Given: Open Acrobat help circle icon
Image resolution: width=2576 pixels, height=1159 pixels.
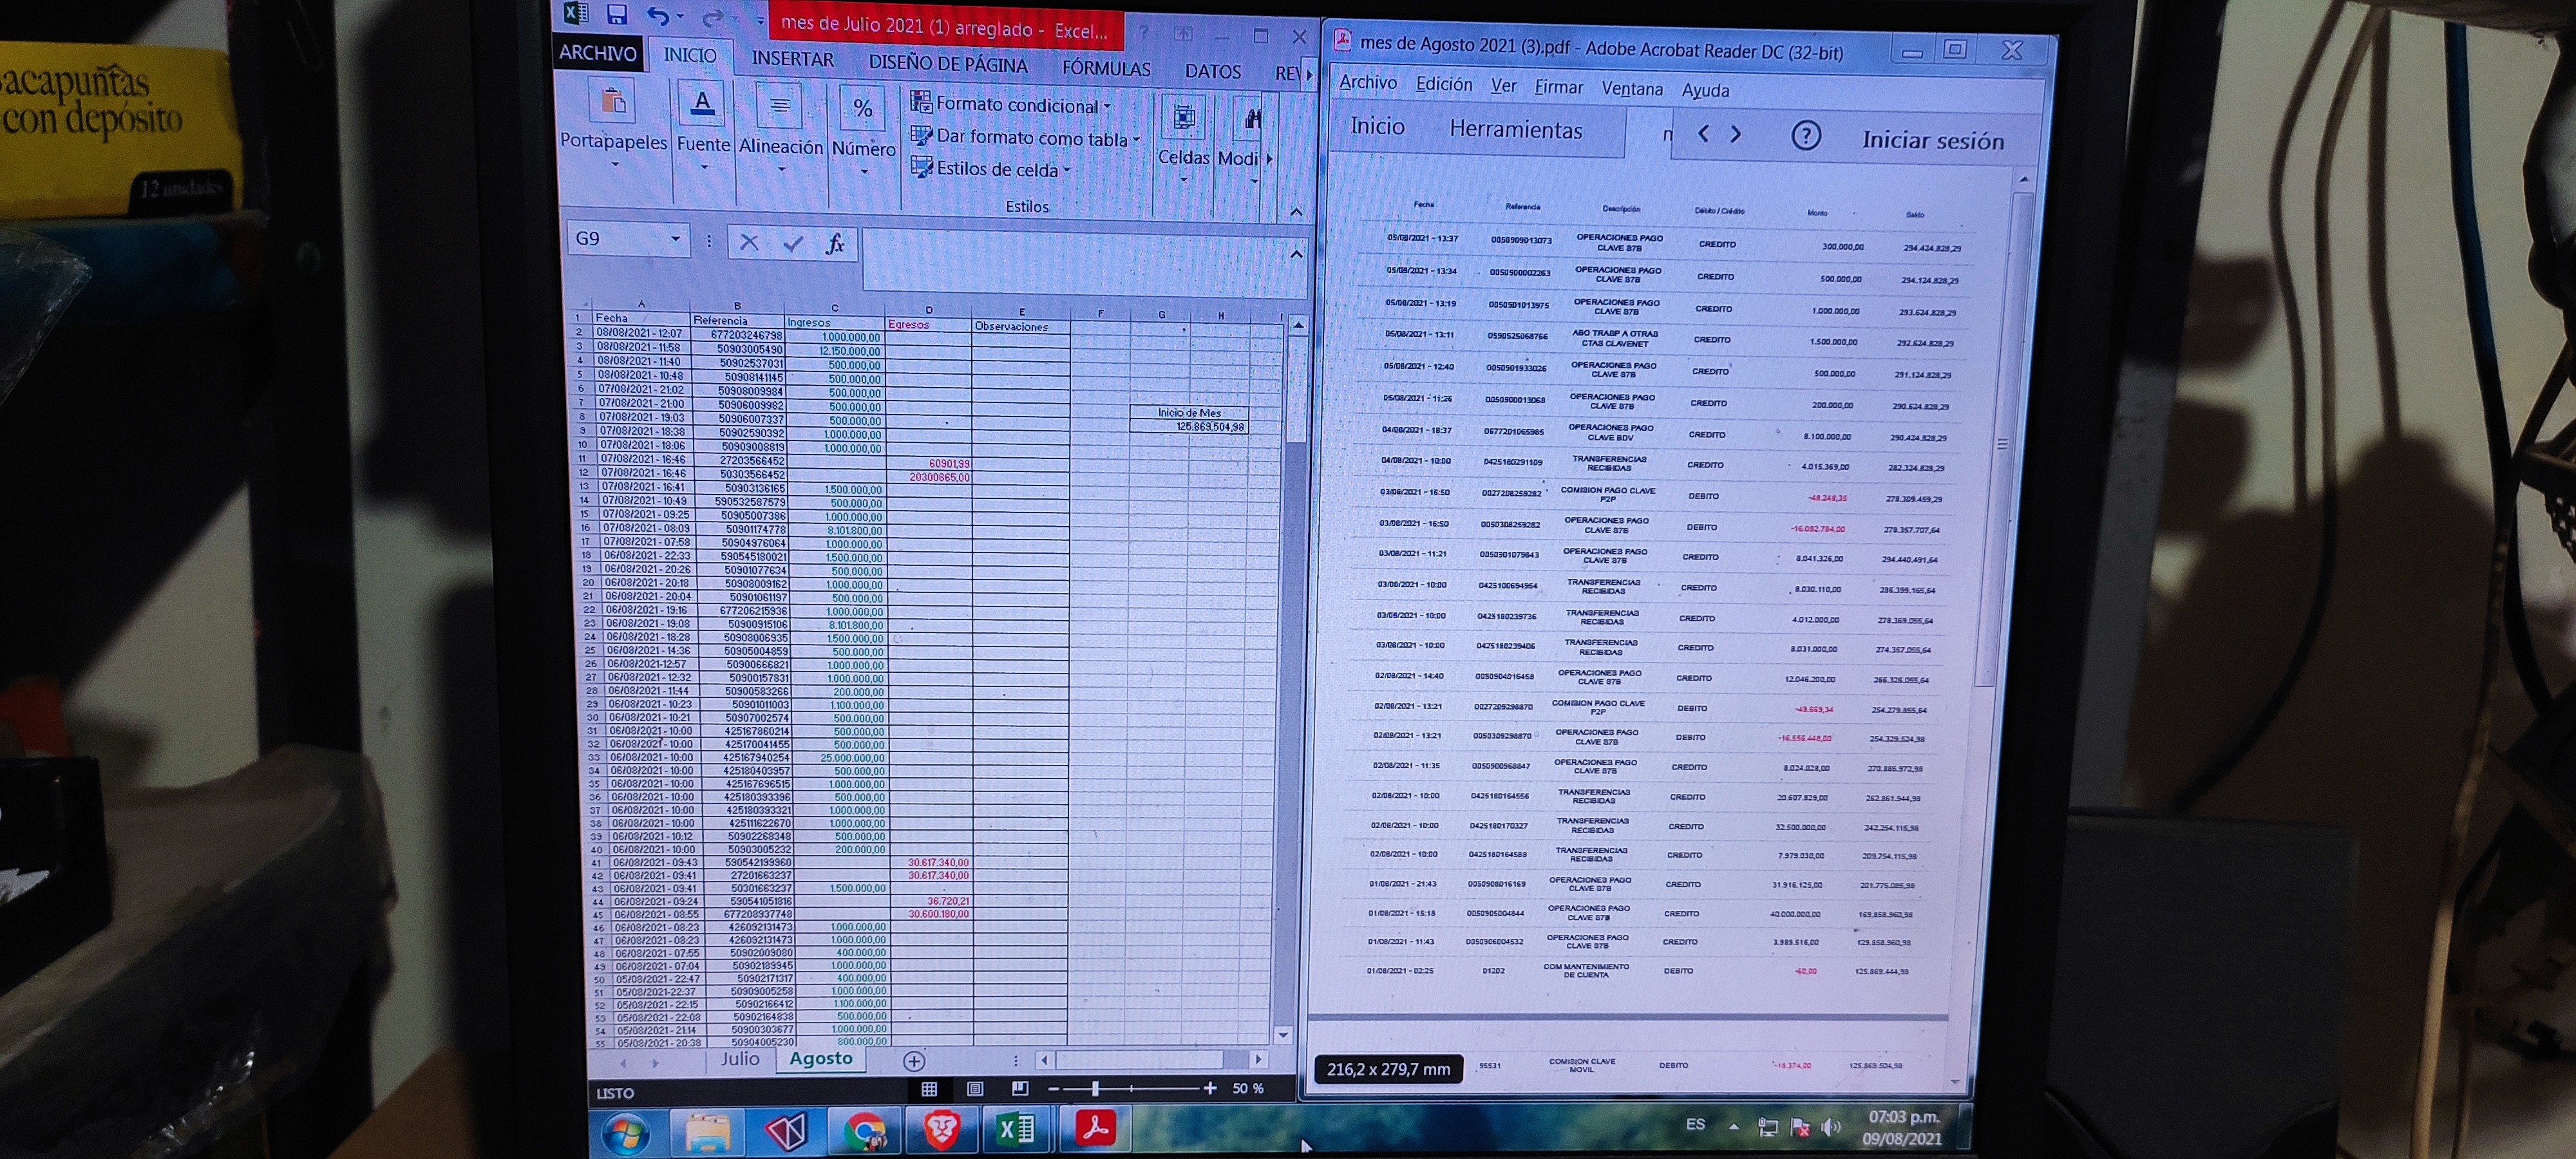Looking at the screenshot, I should tap(1805, 136).
